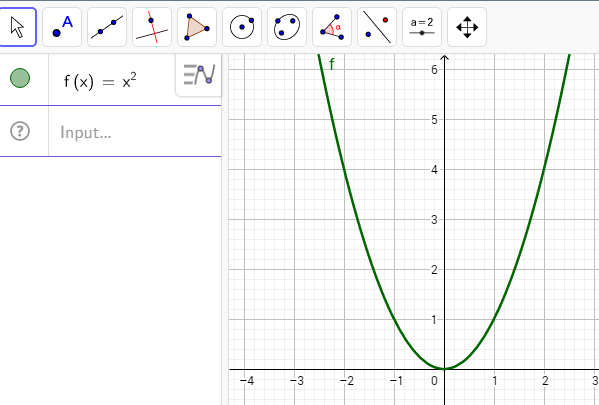Click the Input field in Algebra view
Screen dimensions: 599x405
coord(135,132)
